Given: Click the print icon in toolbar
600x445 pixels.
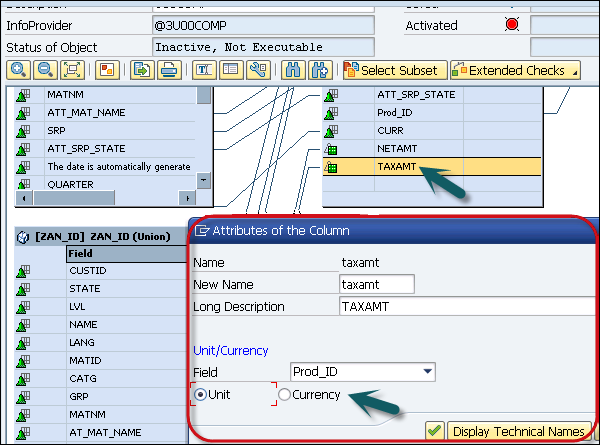Looking at the screenshot, I should tap(169, 70).
